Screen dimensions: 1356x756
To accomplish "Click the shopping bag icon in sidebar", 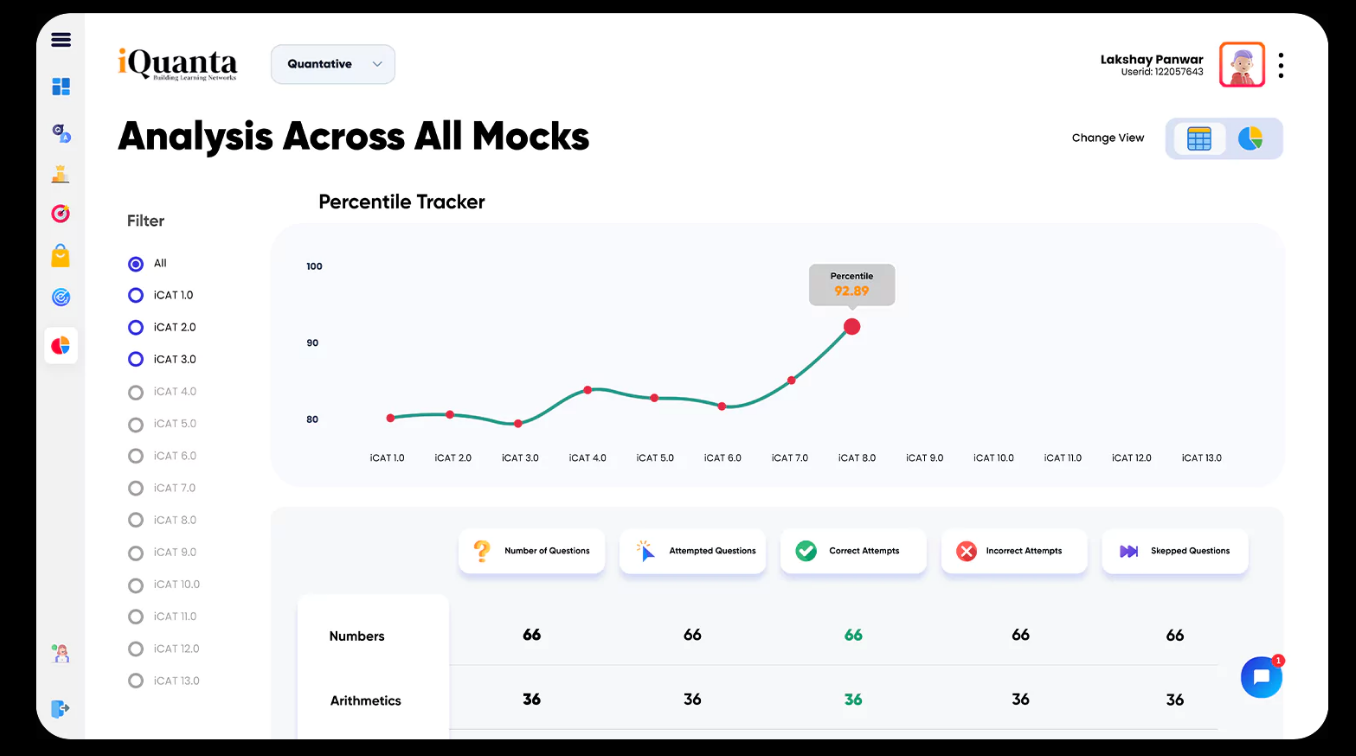I will [61, 256].
